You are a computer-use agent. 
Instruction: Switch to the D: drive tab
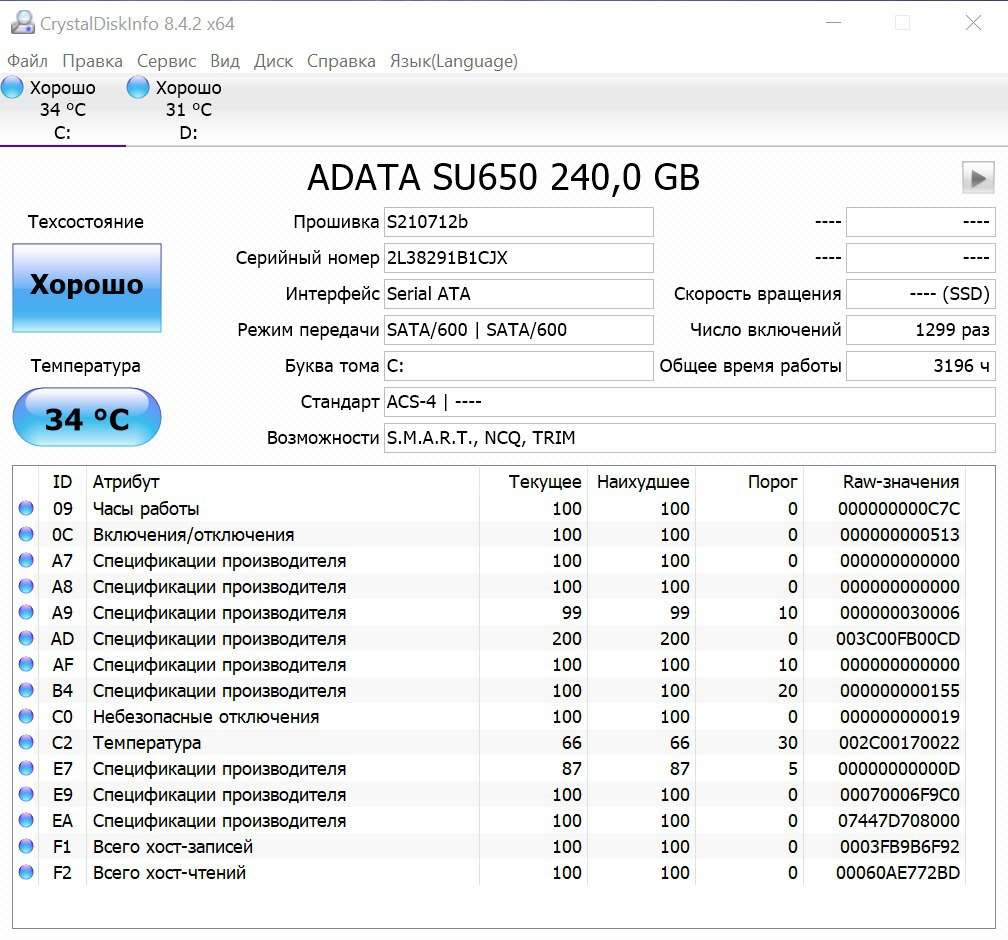pyautogui.click(x=188, y=110)
